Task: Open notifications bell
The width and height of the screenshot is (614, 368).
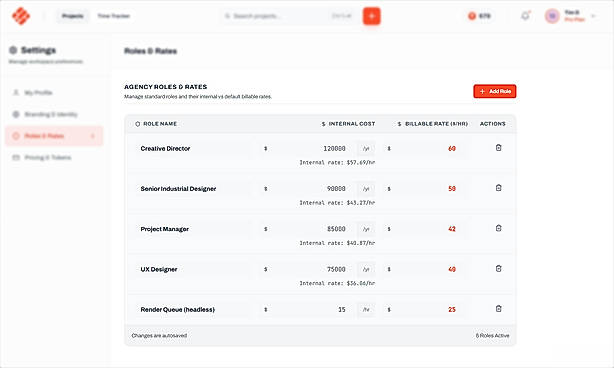Action: pyautogui.click(x=525, y=16)
